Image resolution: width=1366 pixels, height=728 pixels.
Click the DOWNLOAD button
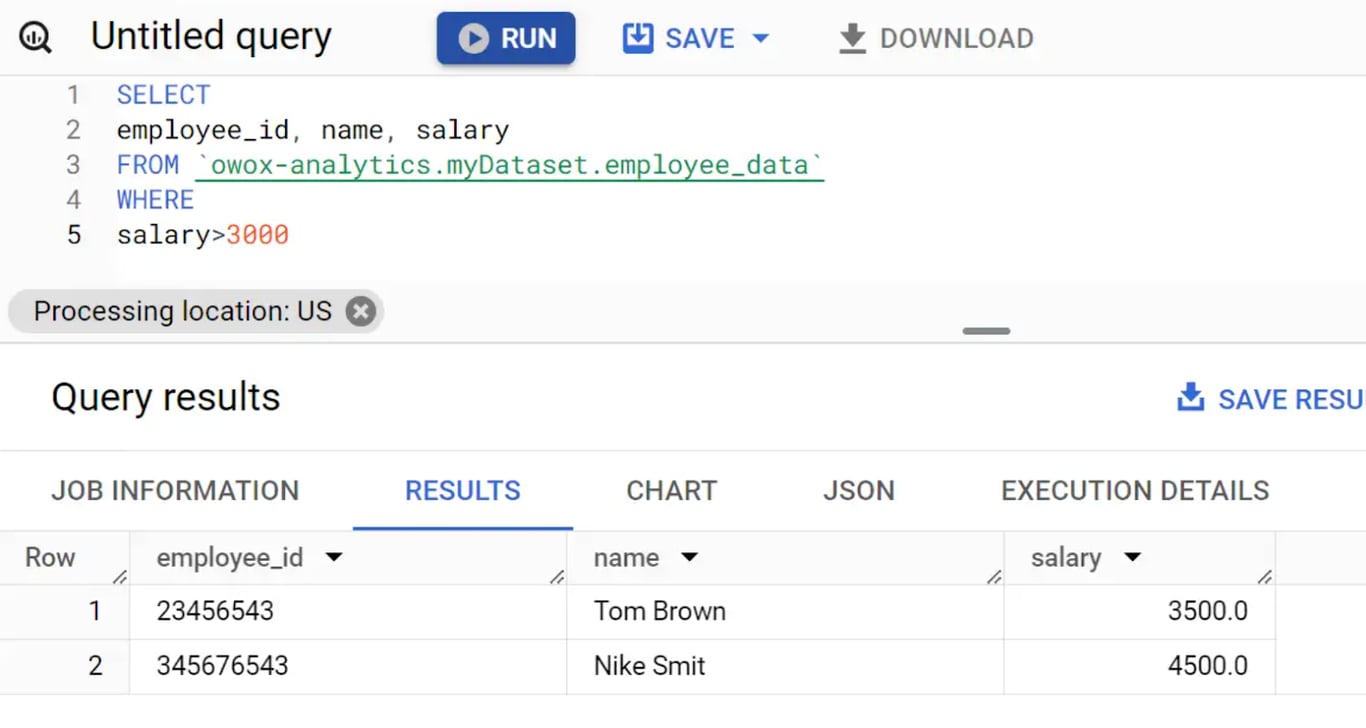tap(935, 39)
